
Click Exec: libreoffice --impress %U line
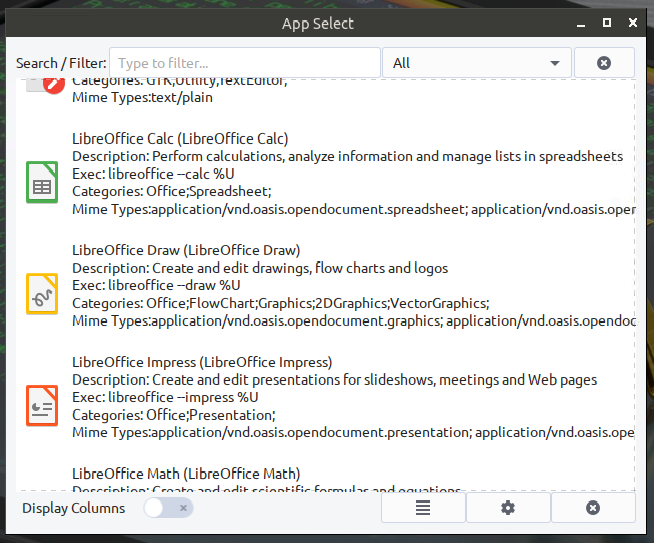(x=165, y=397)
